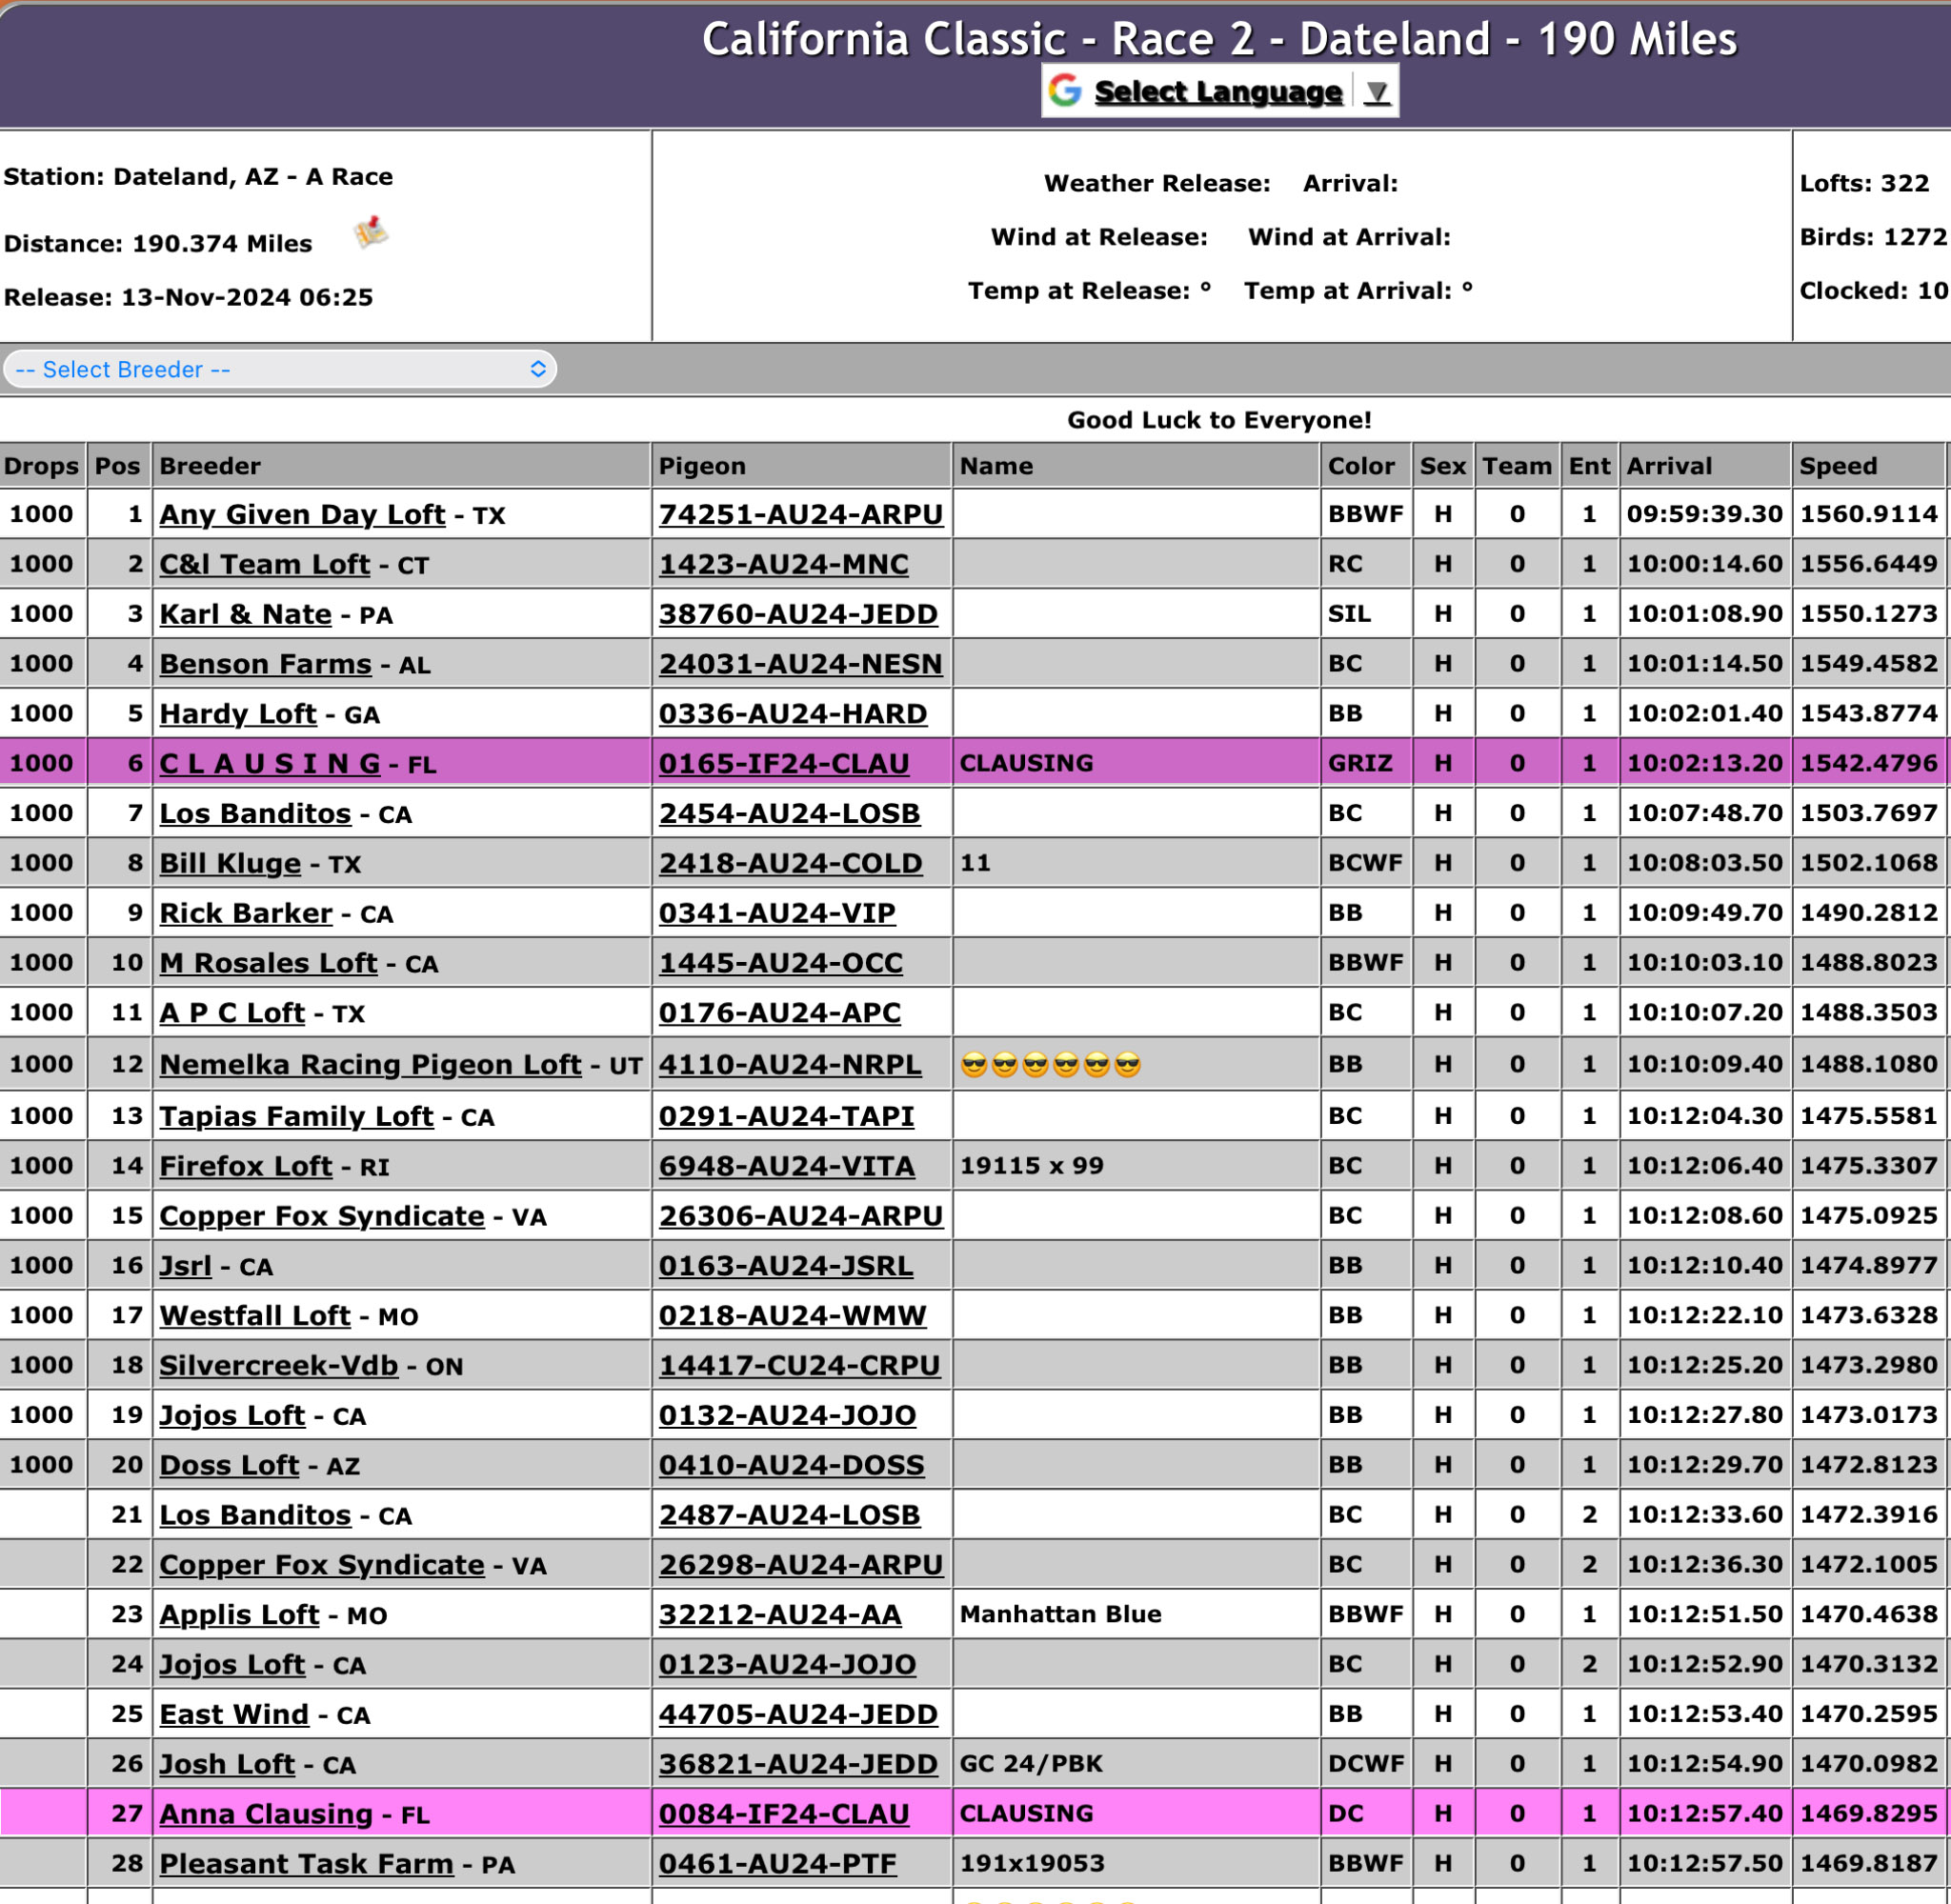The width and height of the screenshot is (1951, 1904).
Task: Open Applis Loft breeder link
Action: click(x=239, y=1615)
